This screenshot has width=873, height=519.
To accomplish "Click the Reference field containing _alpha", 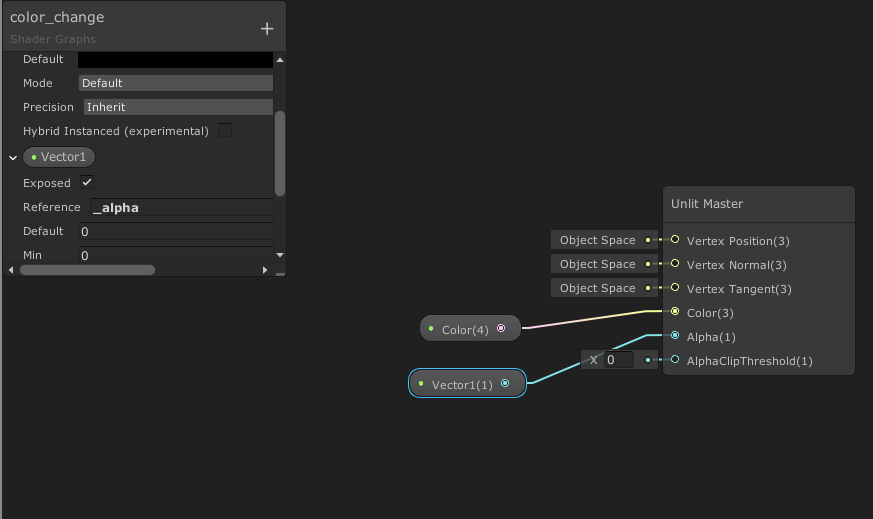I will (182, 207).
